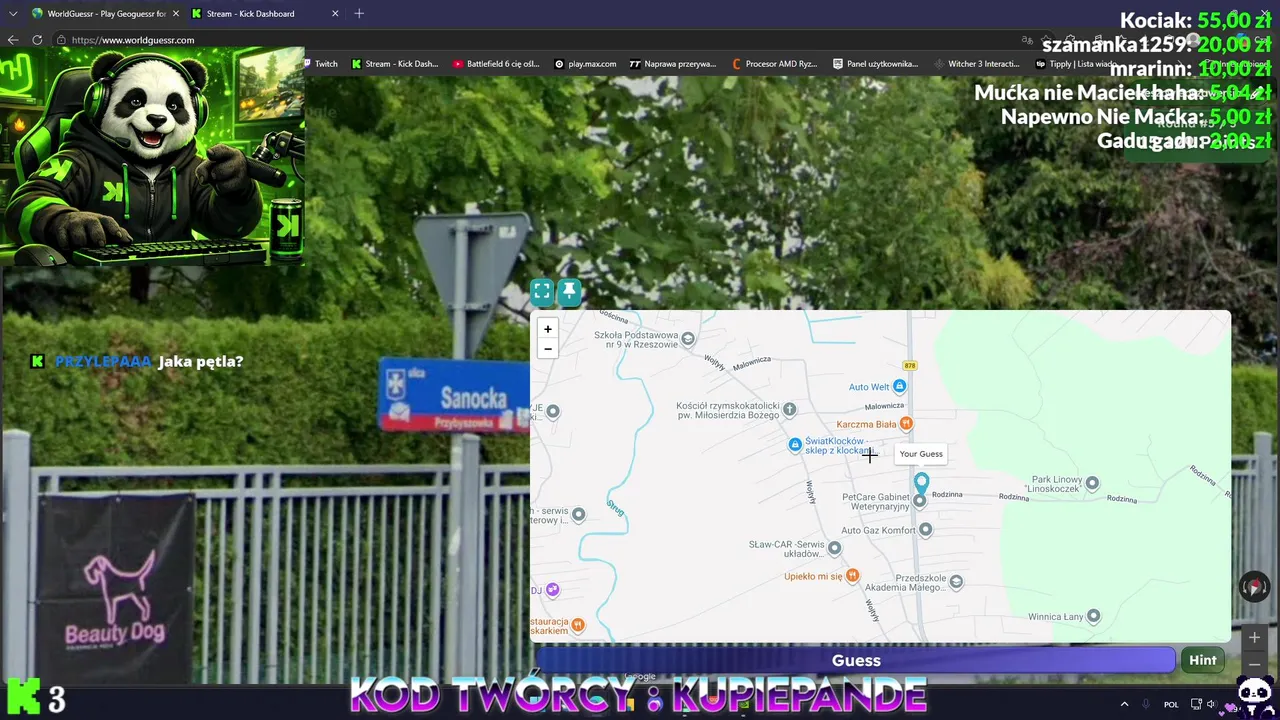Select the teal Your Guess pin
Viewport: 1280px width, 720px height.
921,484
